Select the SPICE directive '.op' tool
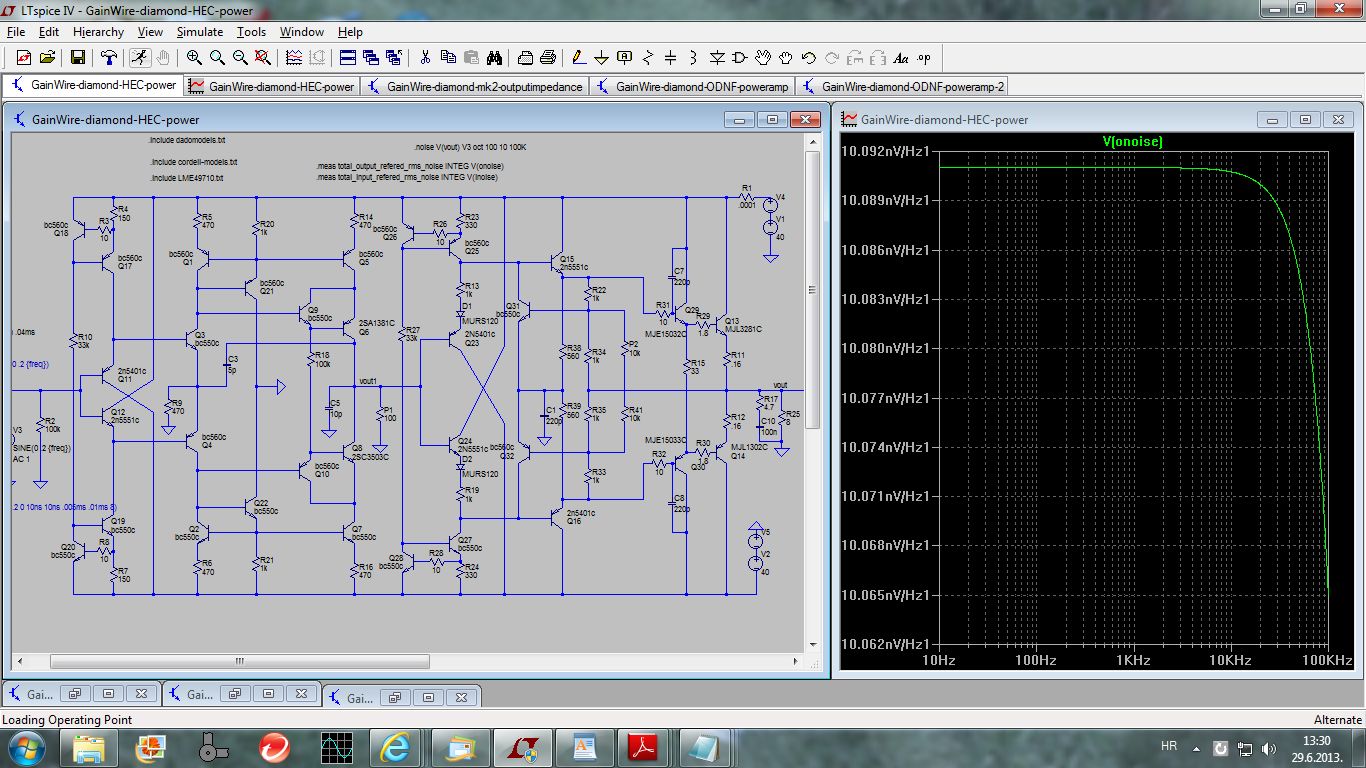 [x=924, y=57]
